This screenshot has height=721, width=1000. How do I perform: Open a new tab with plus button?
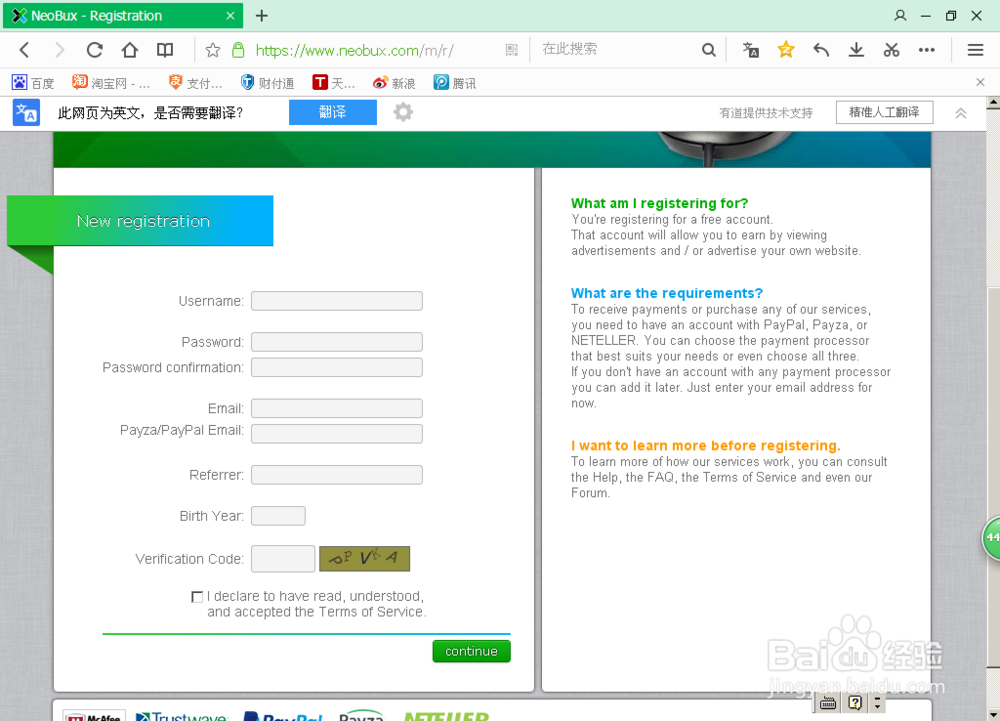[261, 16]
